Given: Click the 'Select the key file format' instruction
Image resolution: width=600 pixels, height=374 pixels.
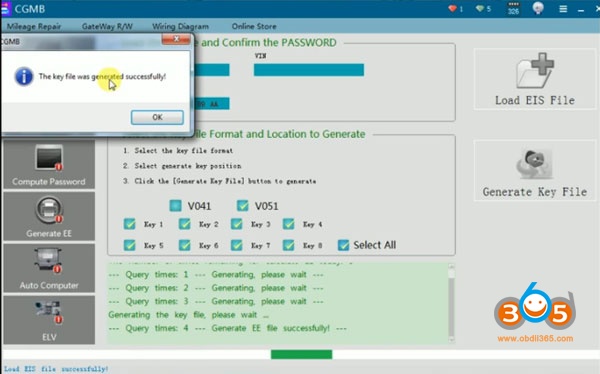Looking at the screenshot, I should coord(178,151).
